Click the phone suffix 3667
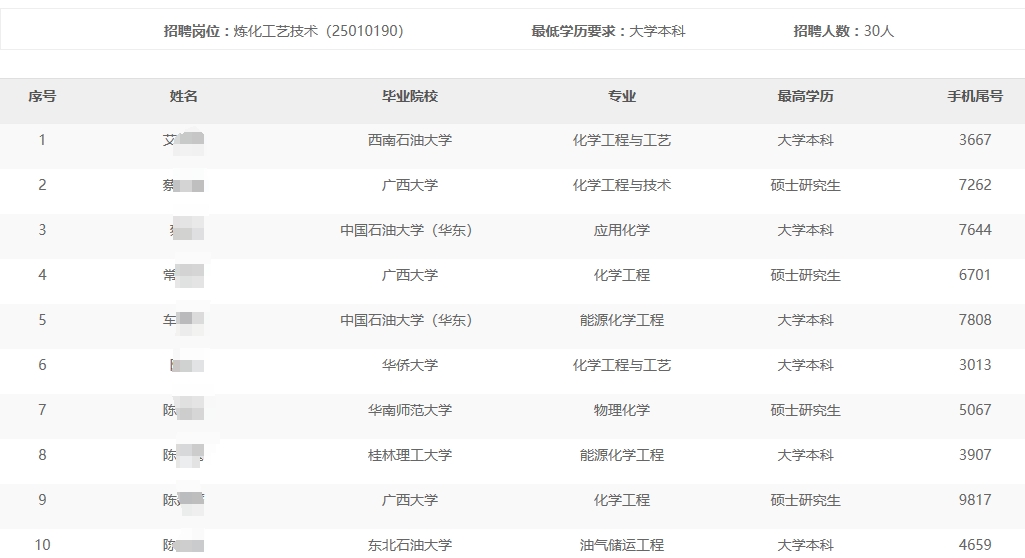1025x558 pixels. click(x=975, y=140)
